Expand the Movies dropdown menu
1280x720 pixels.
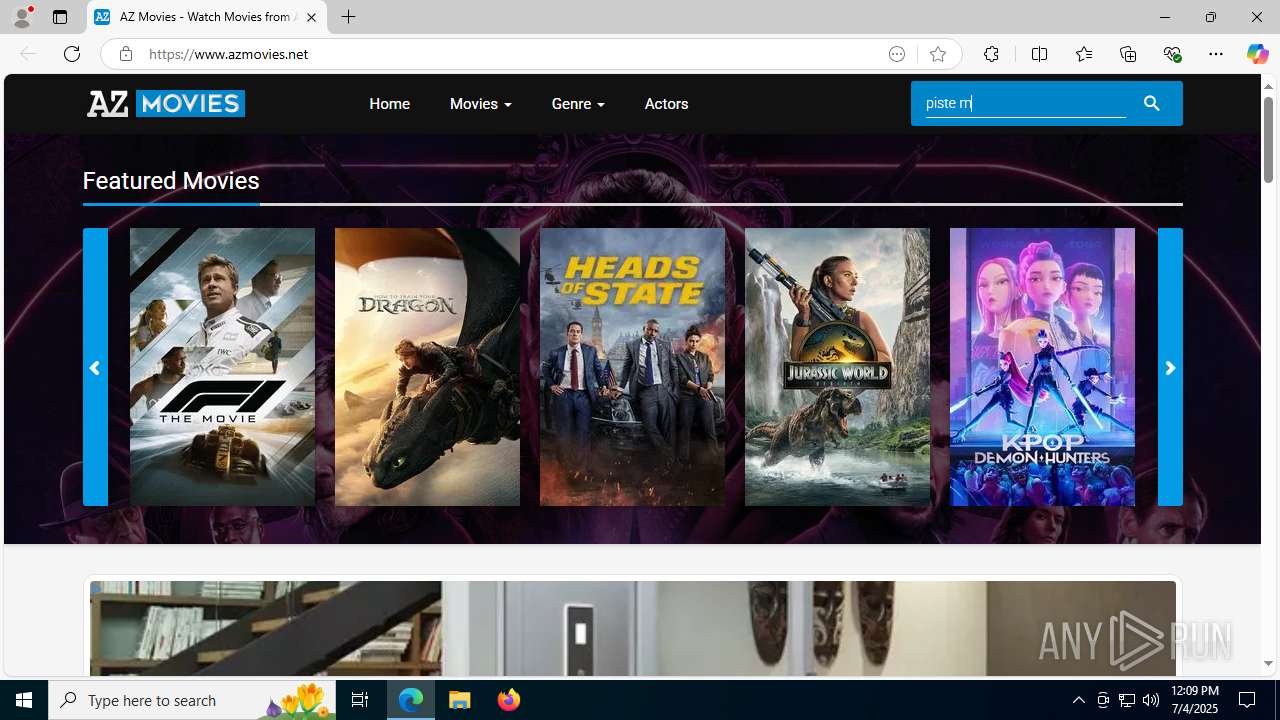pos(480,103)
